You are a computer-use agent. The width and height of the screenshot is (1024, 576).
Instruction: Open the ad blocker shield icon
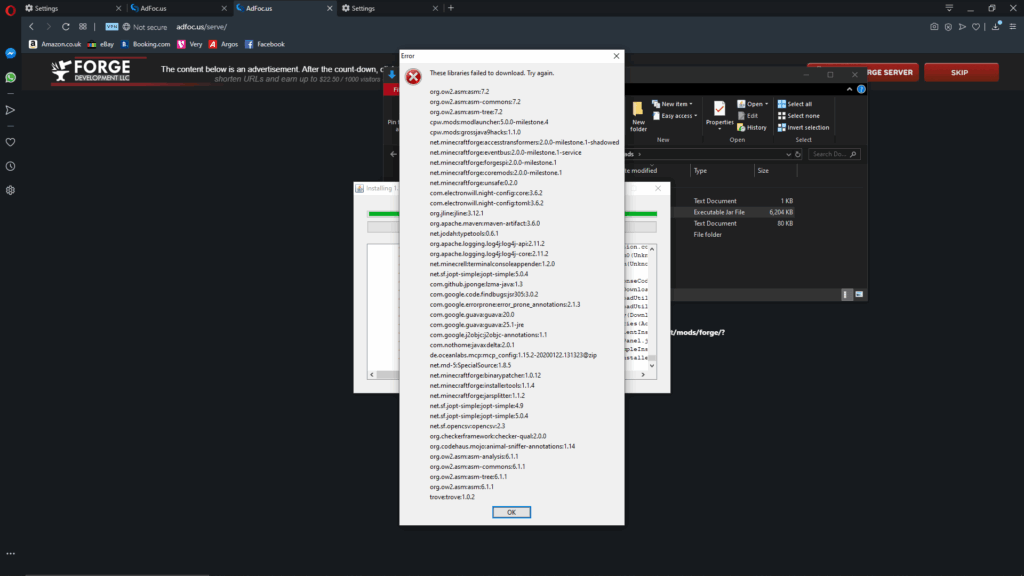948,27
